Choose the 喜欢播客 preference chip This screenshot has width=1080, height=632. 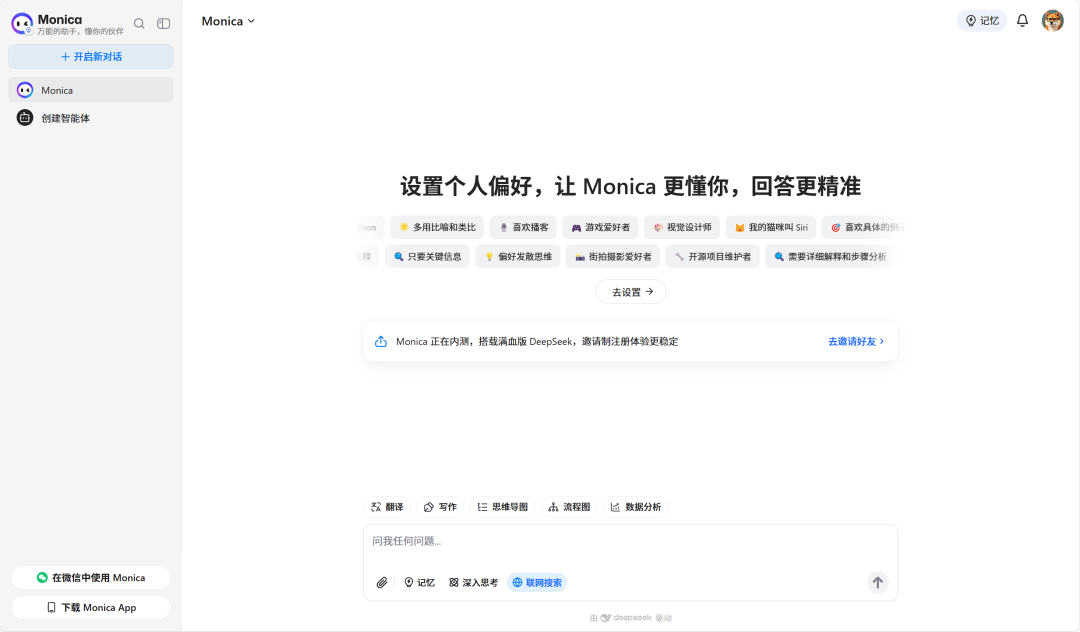(x=523, y=227)
